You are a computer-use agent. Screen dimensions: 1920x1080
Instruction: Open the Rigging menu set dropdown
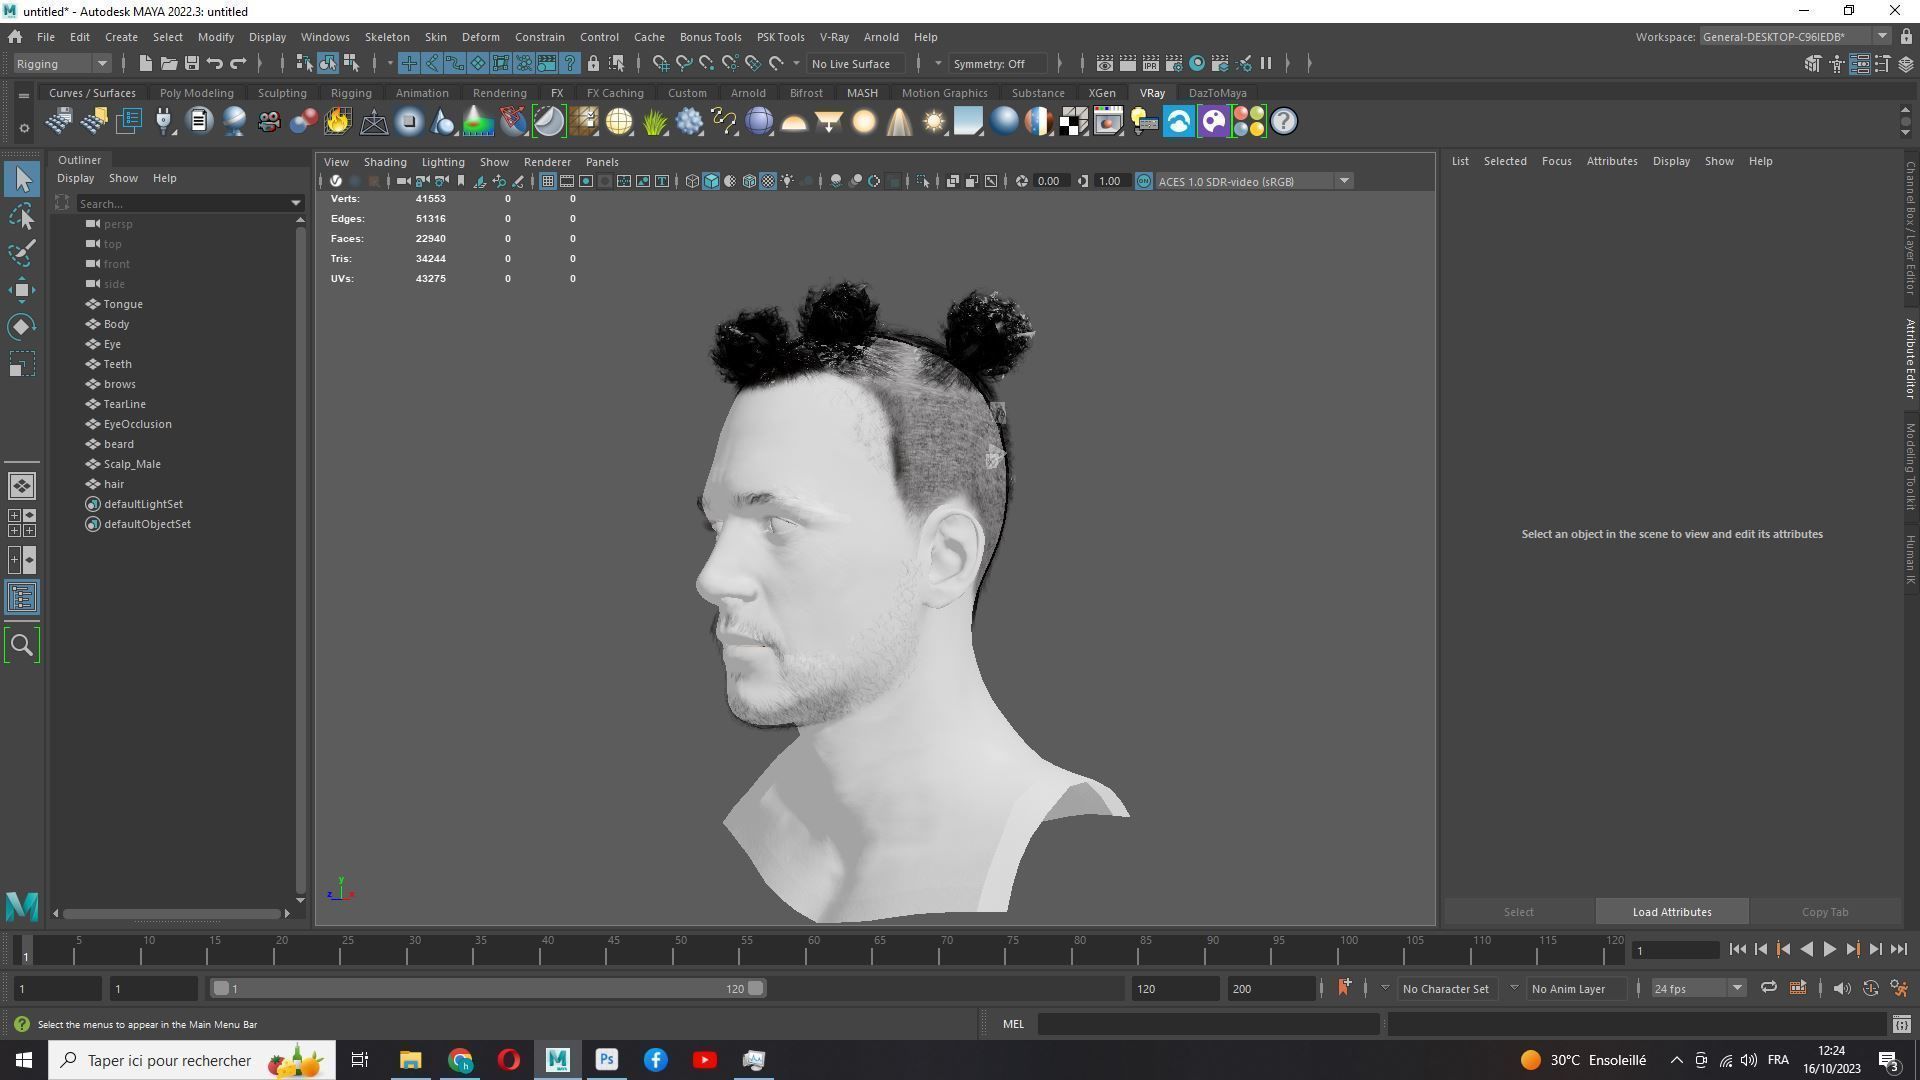point(62,64)
